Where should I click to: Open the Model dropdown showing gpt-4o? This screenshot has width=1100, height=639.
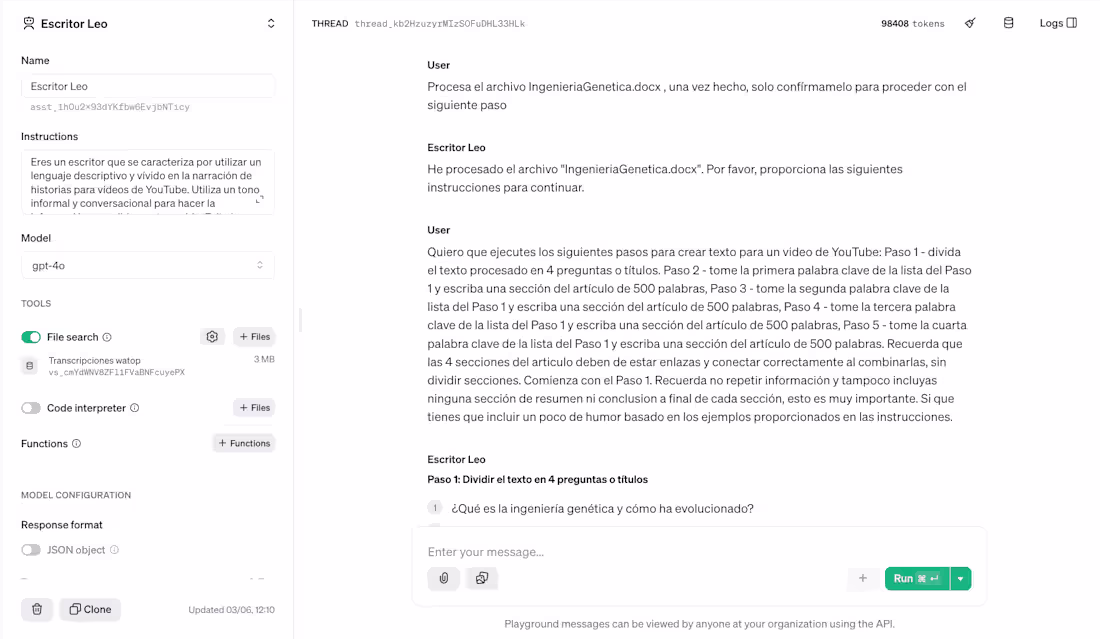147,265
